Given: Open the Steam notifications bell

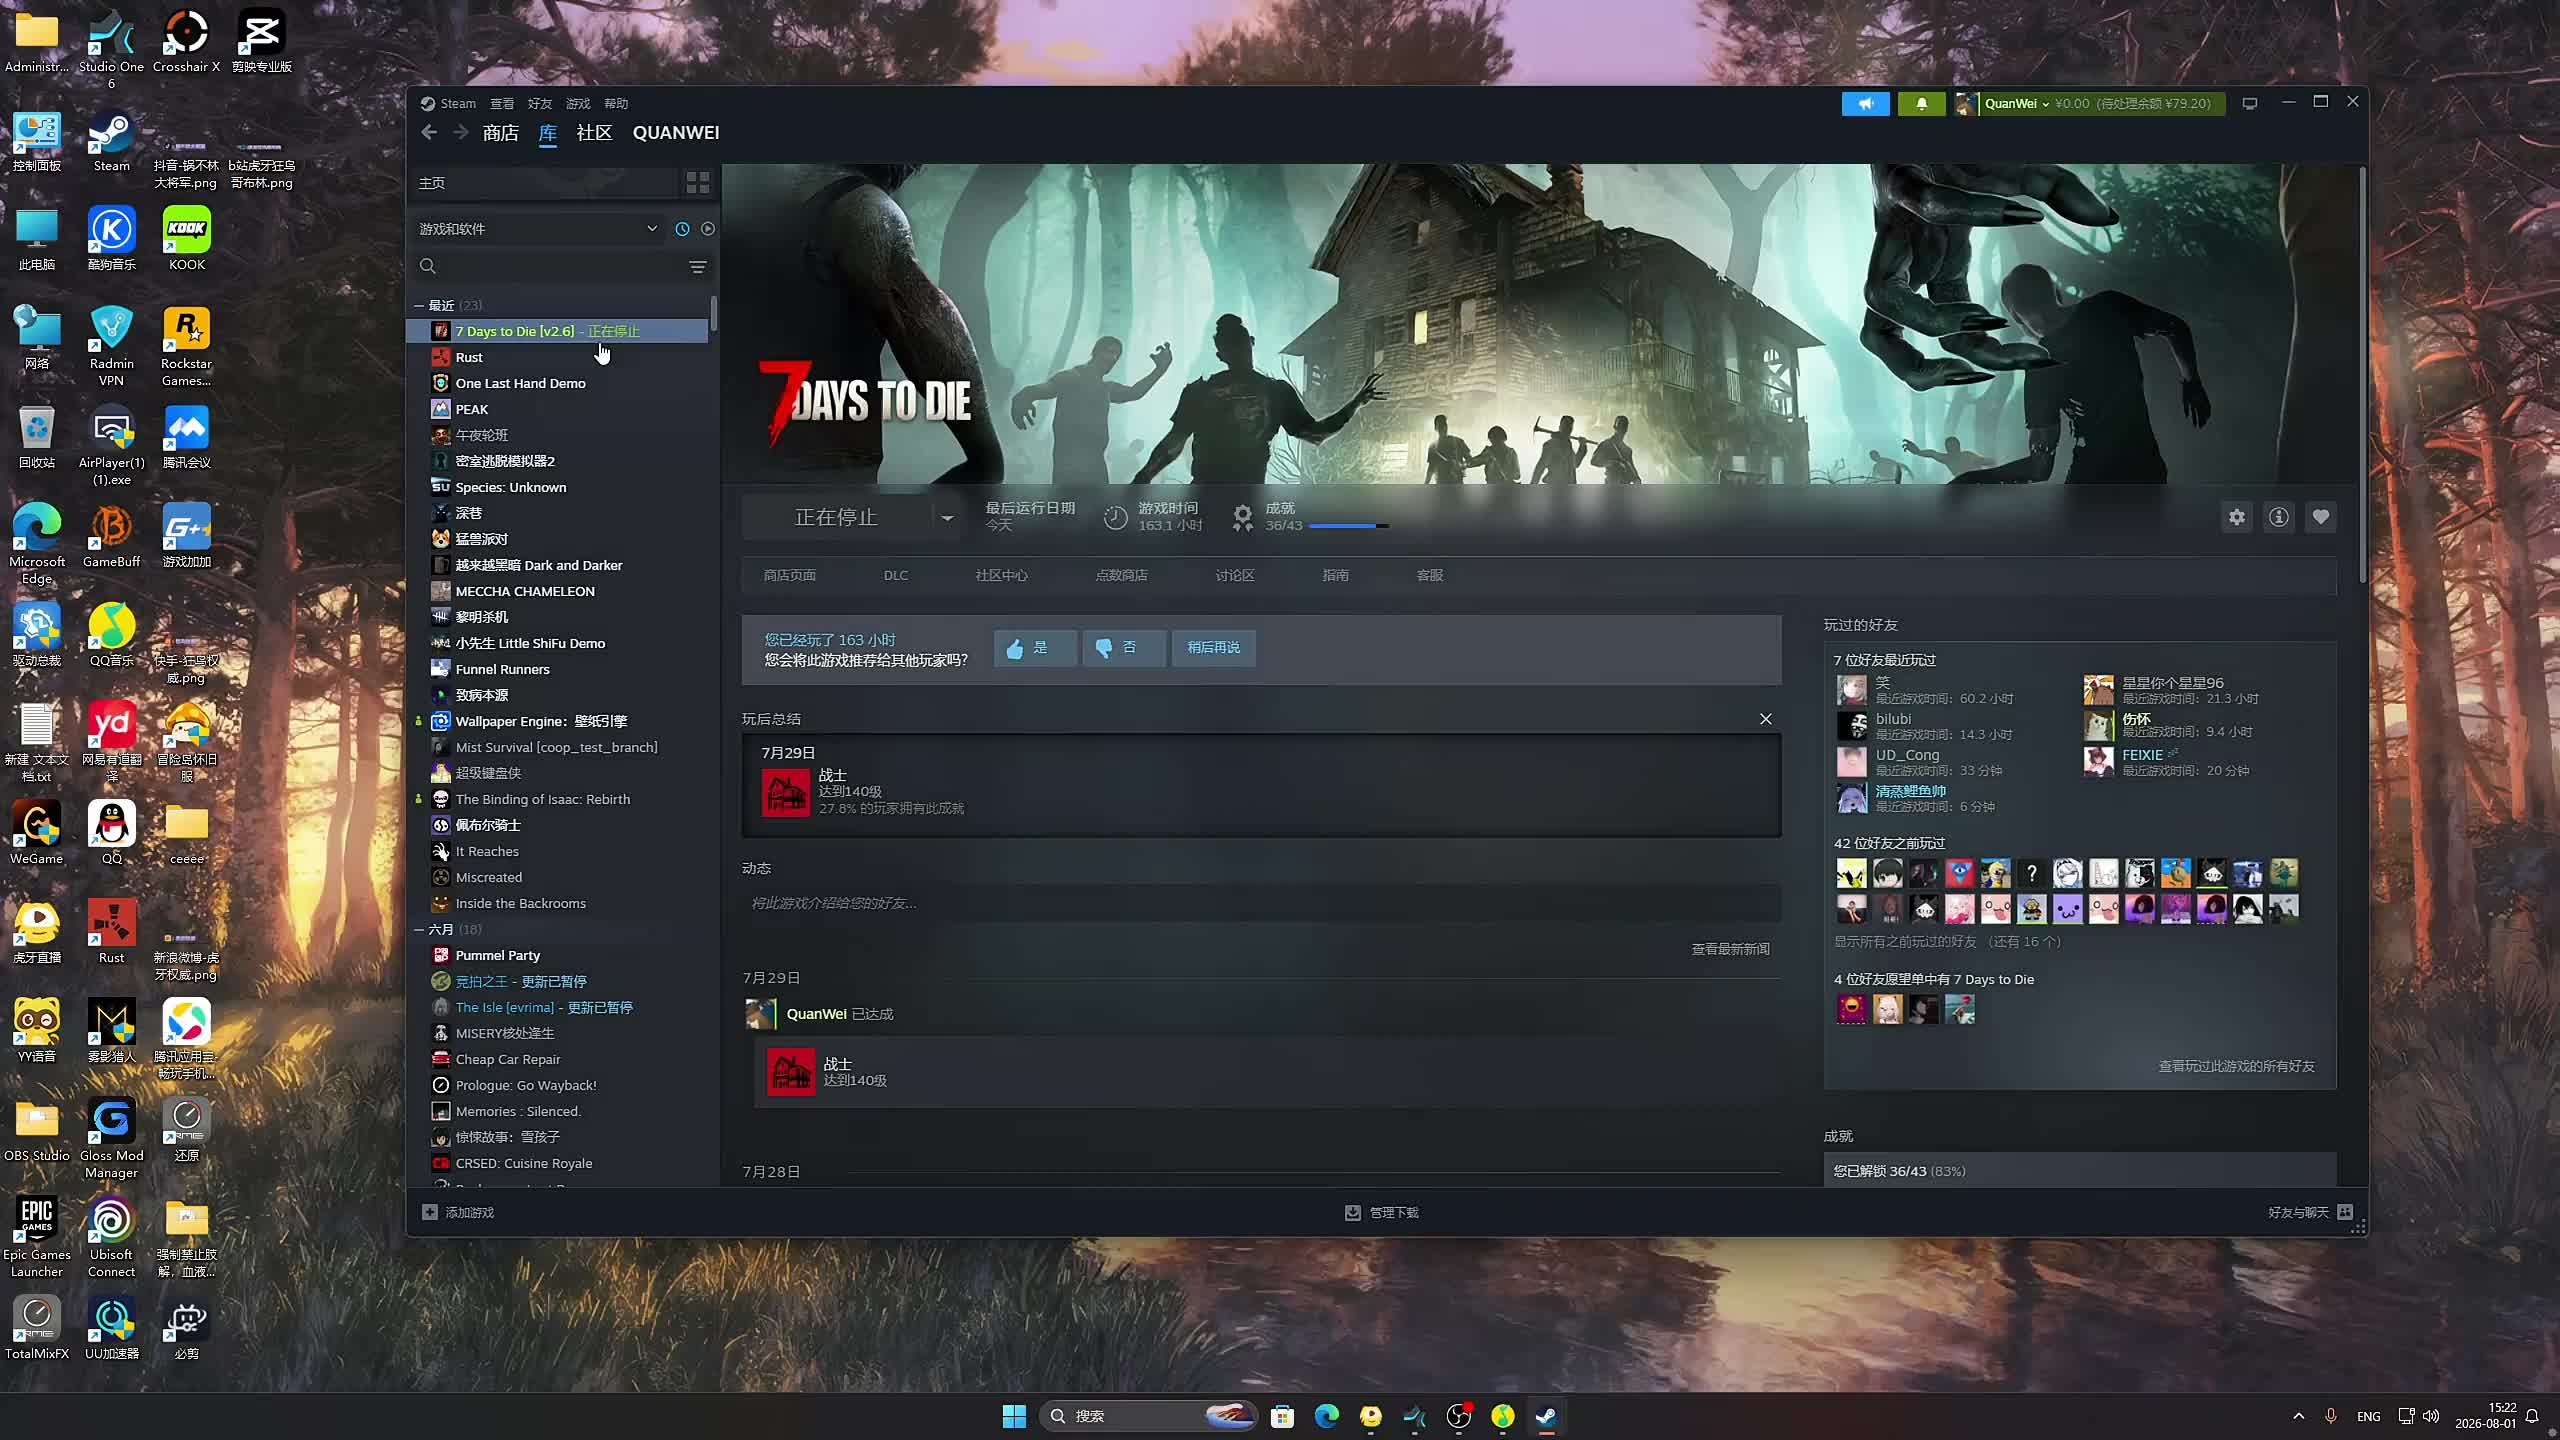Looking at the screenshot, I should tap(1921, 104).
